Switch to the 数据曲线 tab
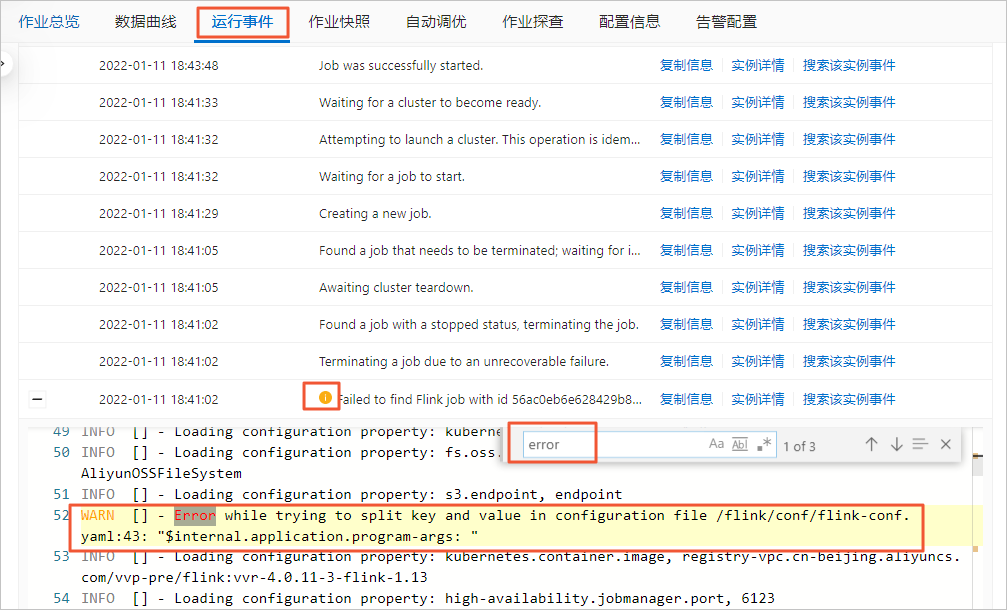This screenshot has width=1007, height=610. 146,22
